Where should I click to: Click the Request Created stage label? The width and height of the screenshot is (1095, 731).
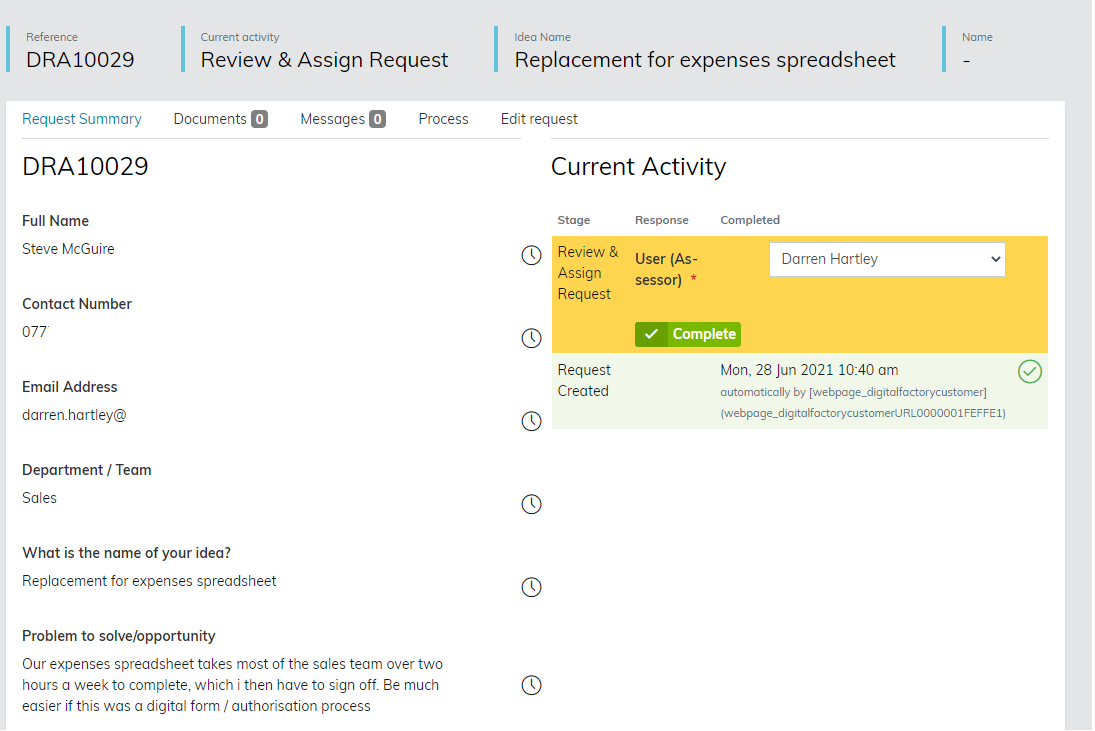click(x=584, y=381)
